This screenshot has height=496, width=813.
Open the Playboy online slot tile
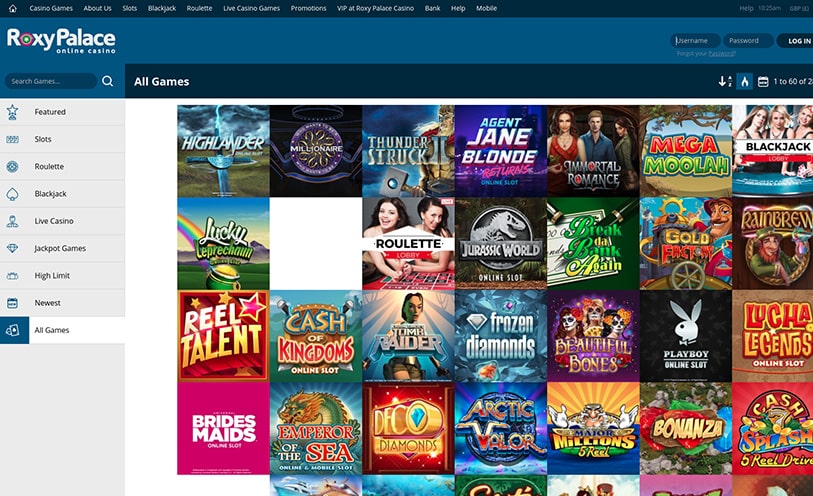(x=686, y=336)
